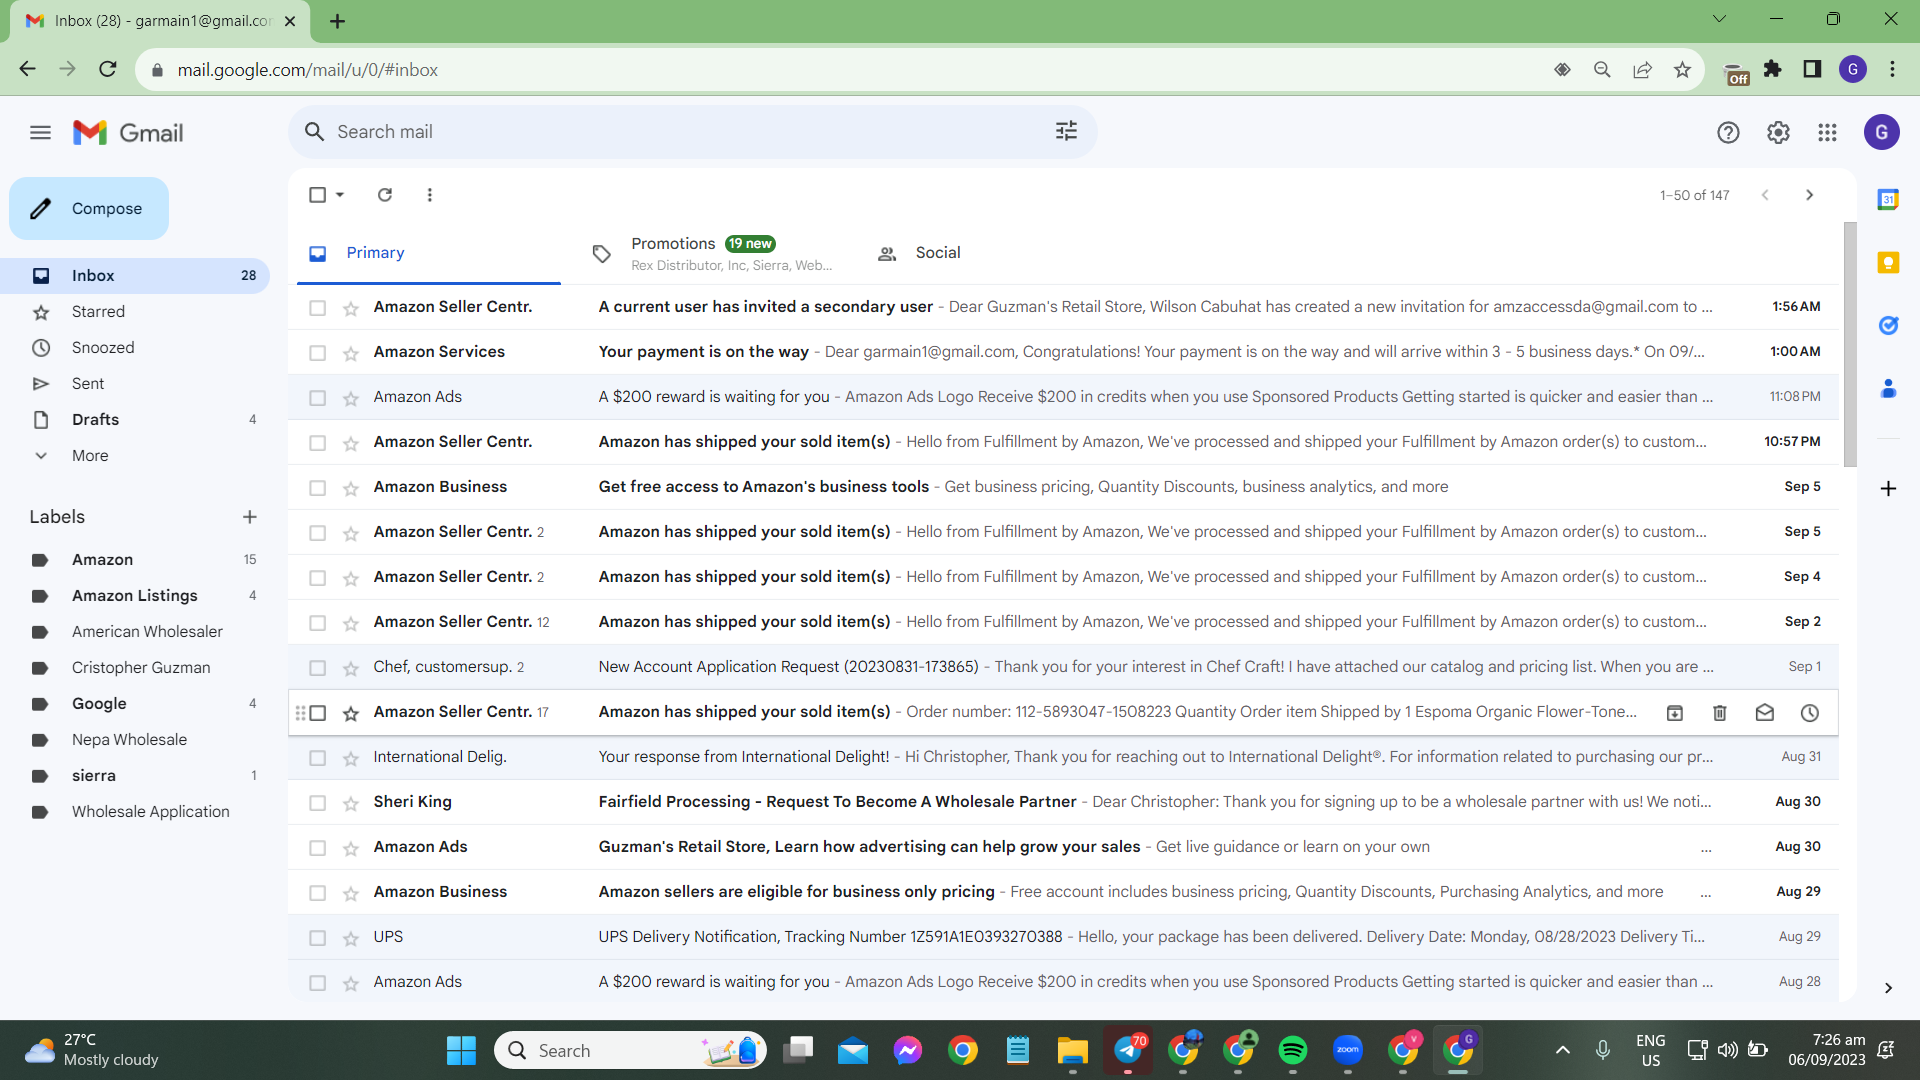Select the Amazon Seller Centr. 1:56 AM email checkbox

click(x=317, y=308)
